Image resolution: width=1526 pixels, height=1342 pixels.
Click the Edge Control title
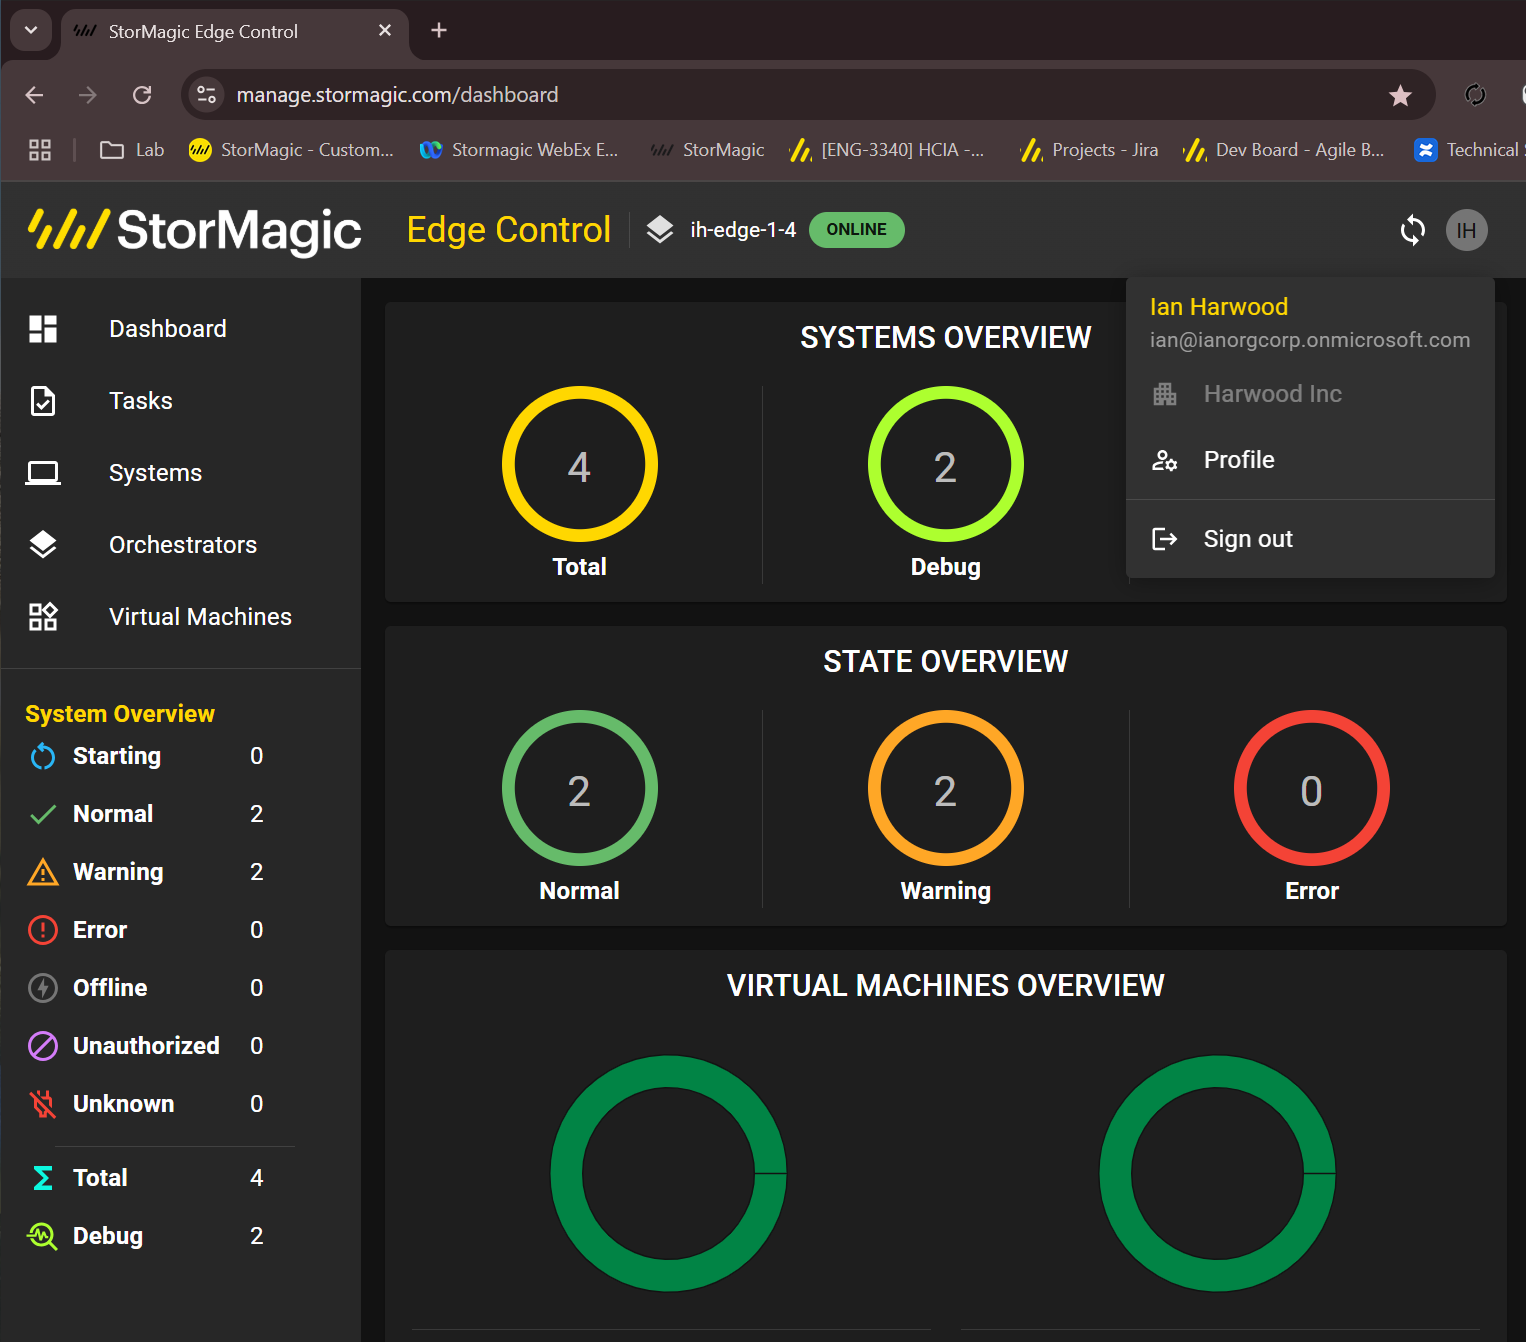[509, 230]
